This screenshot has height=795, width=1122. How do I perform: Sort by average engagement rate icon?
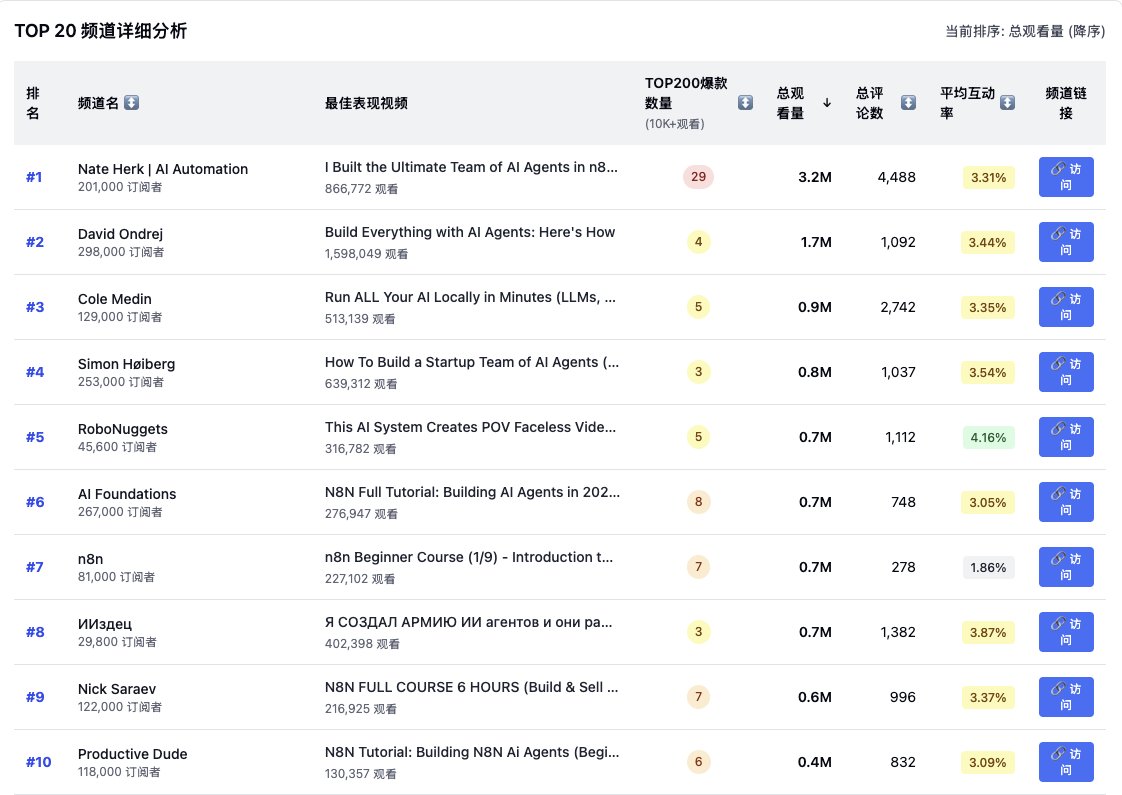click(1007, 102)
